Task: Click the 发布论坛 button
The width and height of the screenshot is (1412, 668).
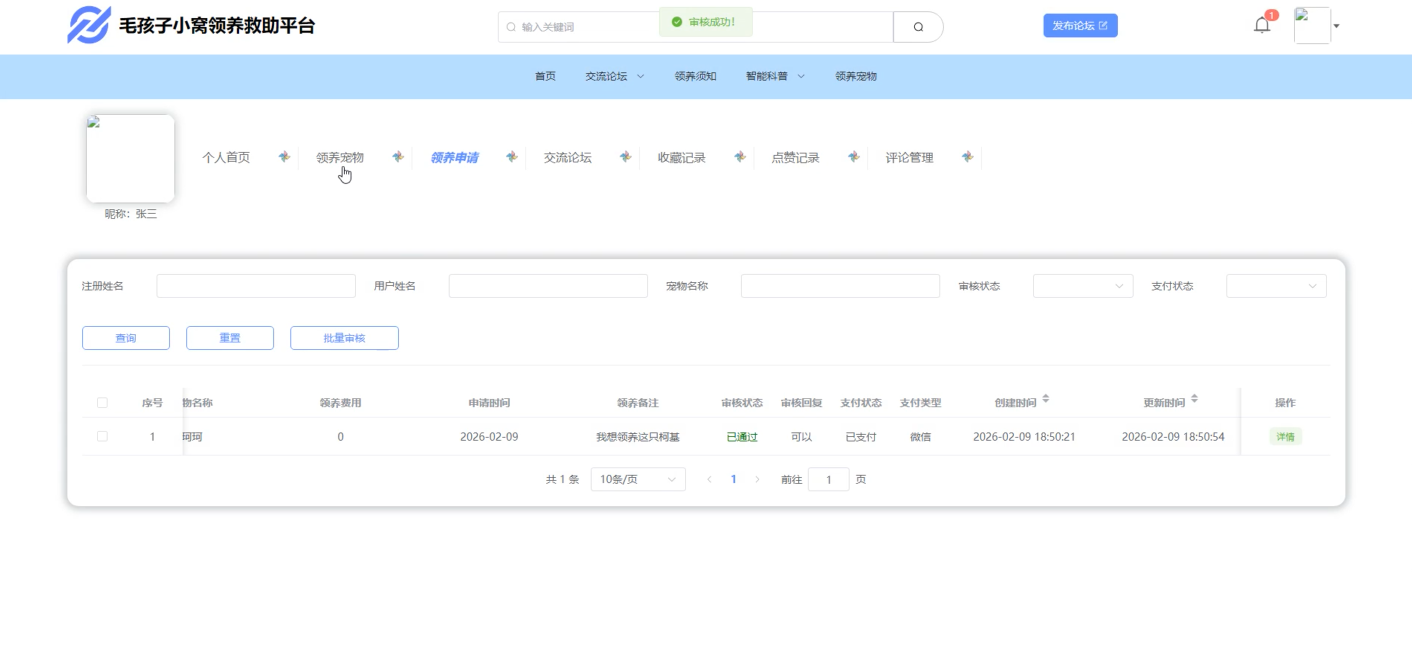Action: (x=1080, y=25)
